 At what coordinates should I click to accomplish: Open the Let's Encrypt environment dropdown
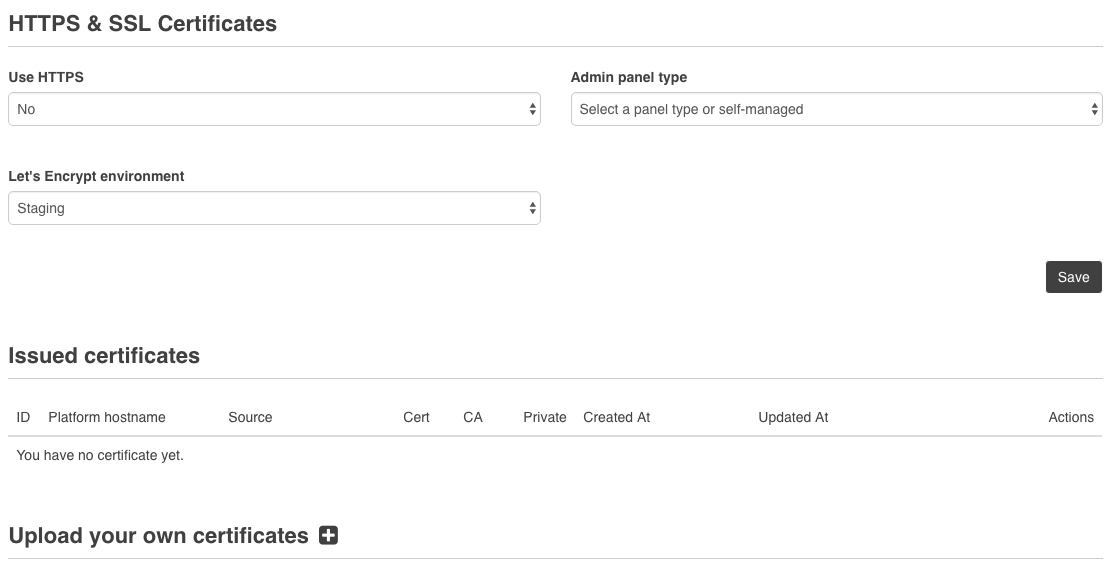274,208
